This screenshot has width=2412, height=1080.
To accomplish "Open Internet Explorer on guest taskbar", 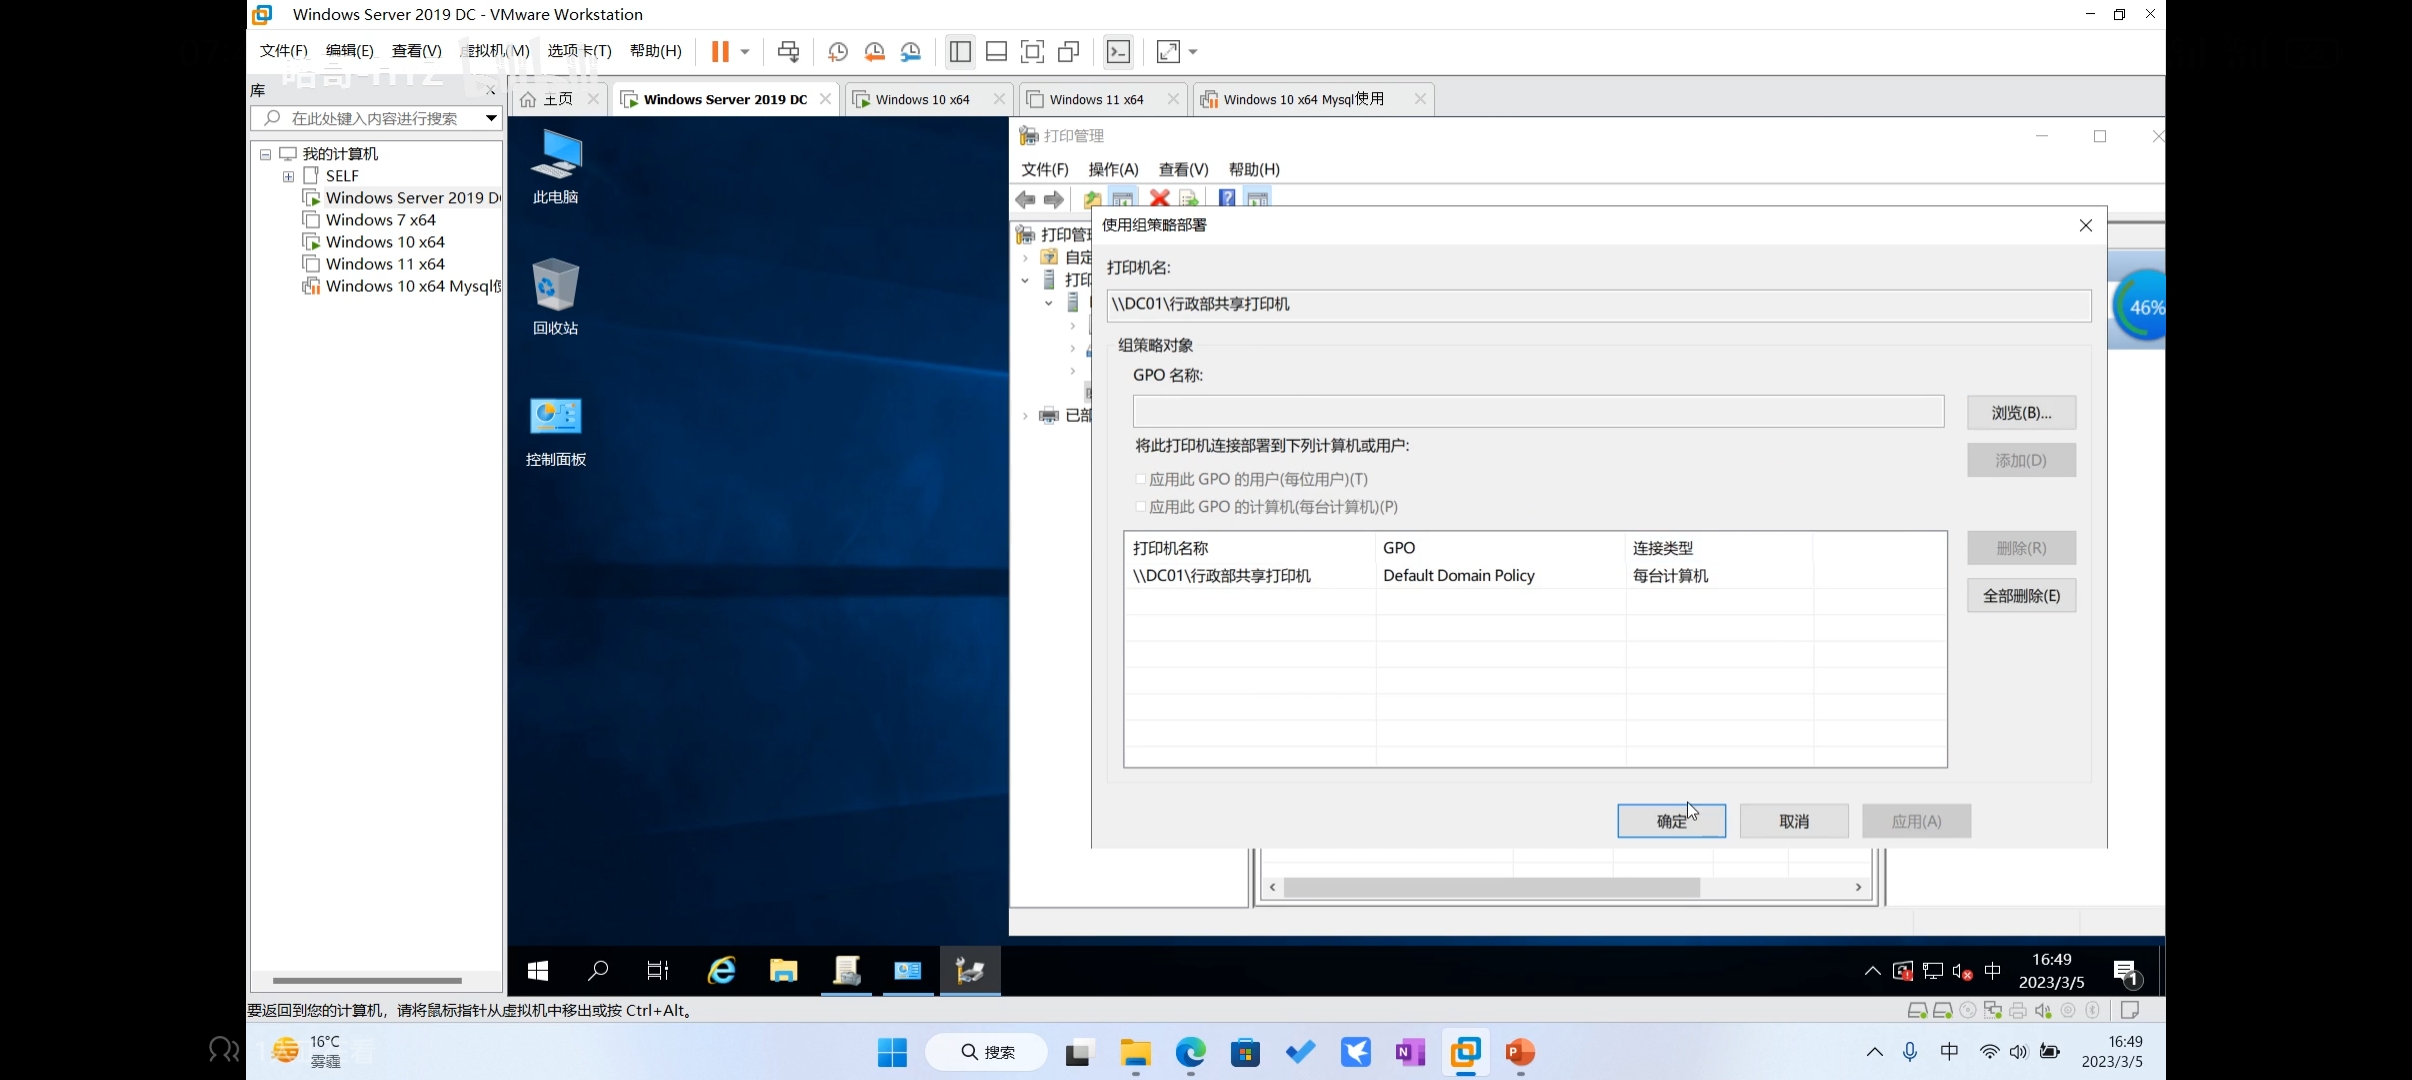I will click(721, 970).
